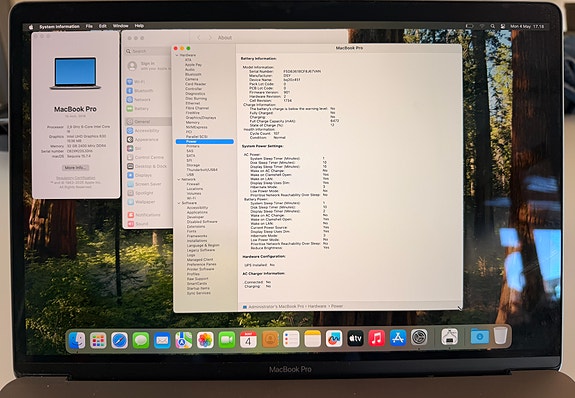Open the Apple menu
Image resolution: width=575 pixels, height=398 pixels.
point(31,27)
